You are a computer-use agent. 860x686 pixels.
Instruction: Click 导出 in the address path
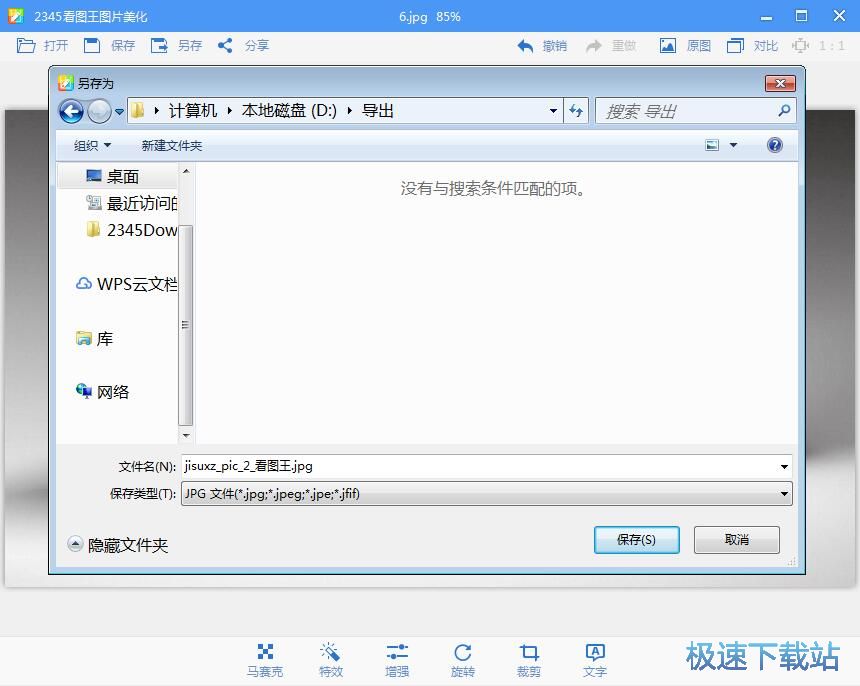tap(377, 111)
